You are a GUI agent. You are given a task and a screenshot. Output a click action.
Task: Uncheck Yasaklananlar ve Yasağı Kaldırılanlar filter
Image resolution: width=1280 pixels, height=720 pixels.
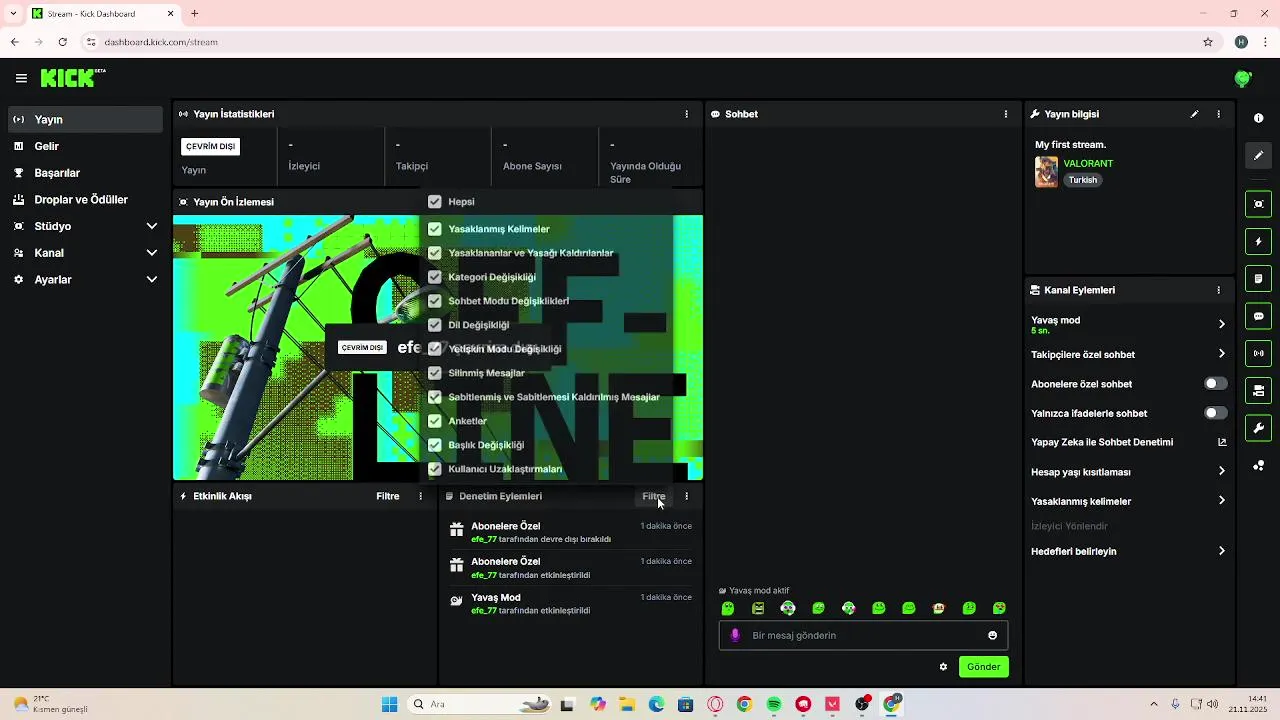pyautogui.click(x=434, y=253)
